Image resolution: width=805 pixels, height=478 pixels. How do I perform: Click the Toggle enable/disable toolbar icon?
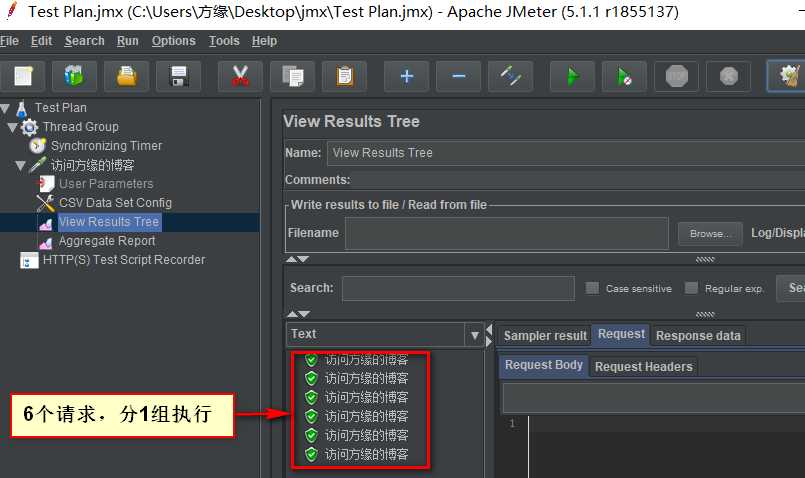tap(511, 77)
